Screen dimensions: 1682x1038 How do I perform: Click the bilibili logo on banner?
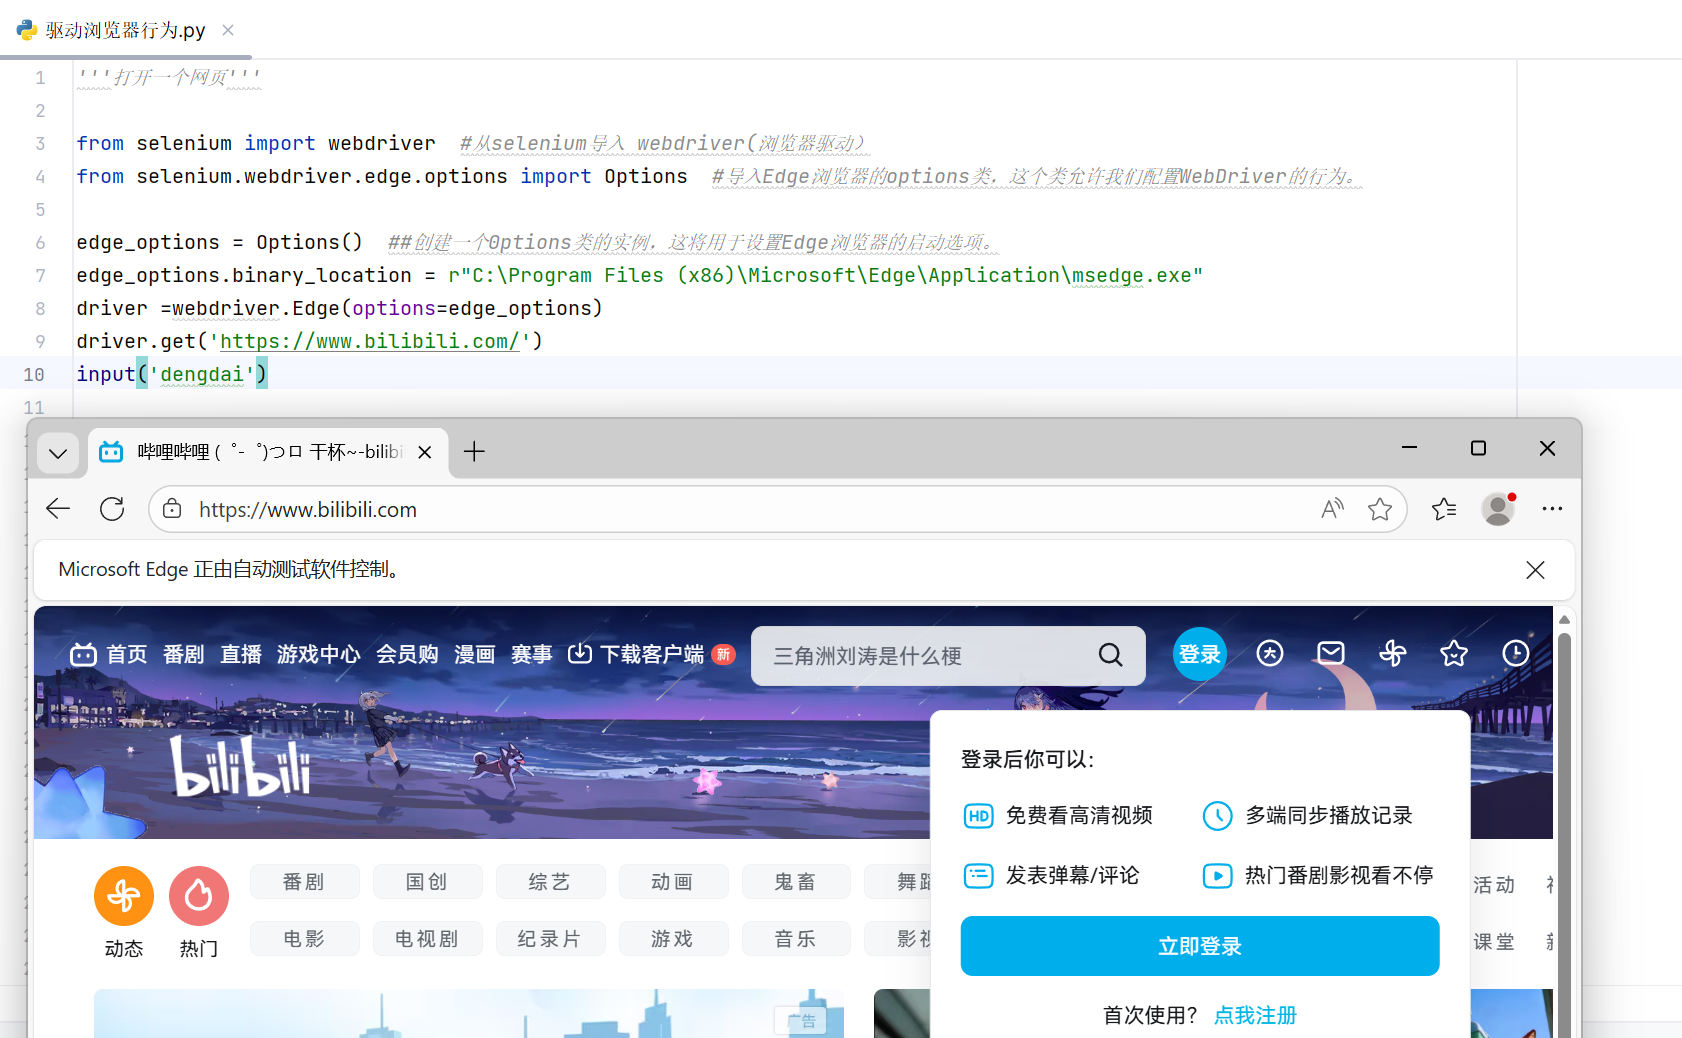pyautogui.click(x=240, y=768)
